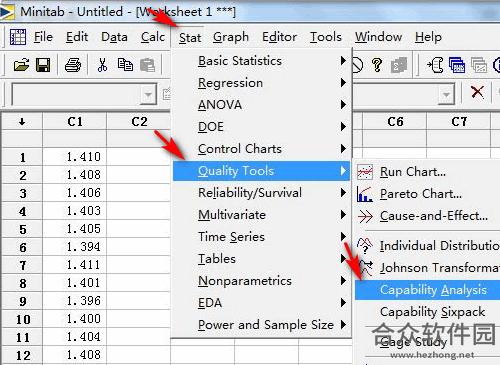The image size is (500, 365).
Task: Open the Graph menu
Action: (231, 37)
